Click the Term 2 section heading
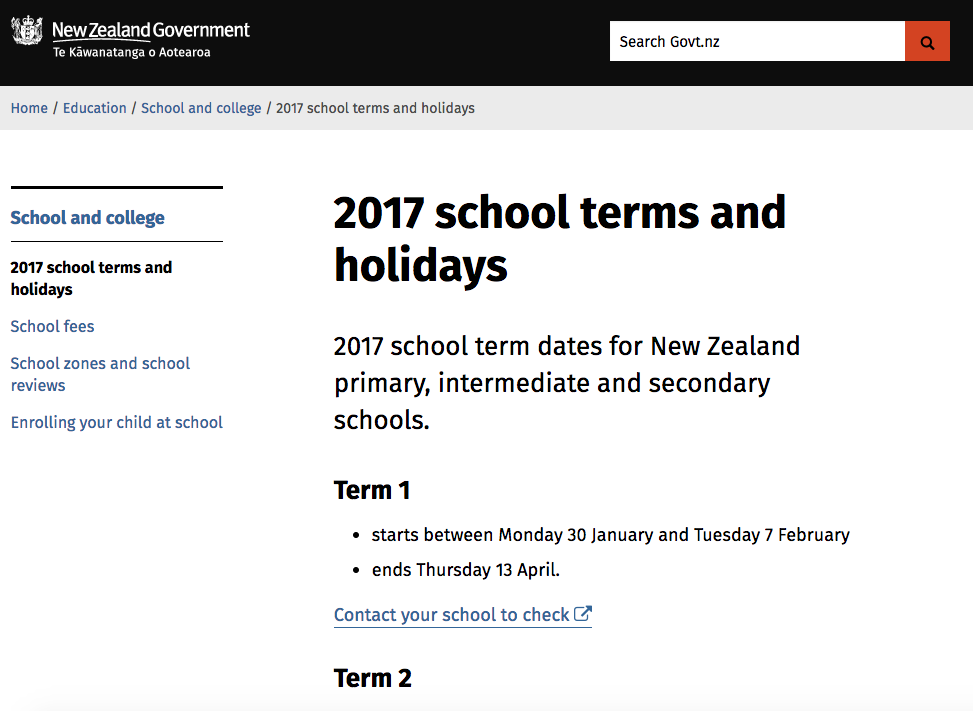Image resolution: width=973 pixels, height=711 pixels. pos(372,677)
